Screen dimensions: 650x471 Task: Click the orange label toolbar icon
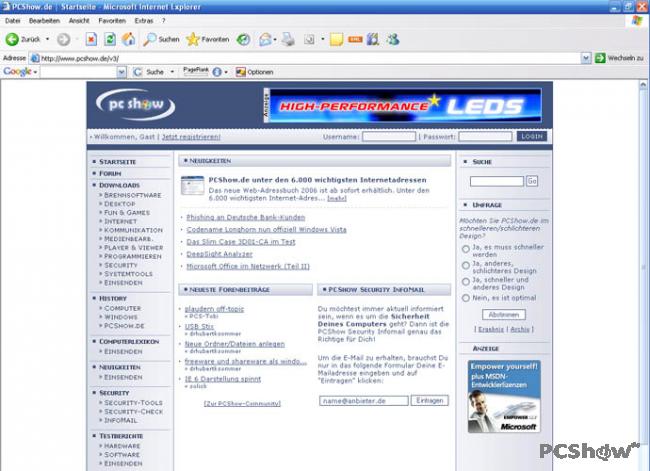pos(355,39)
